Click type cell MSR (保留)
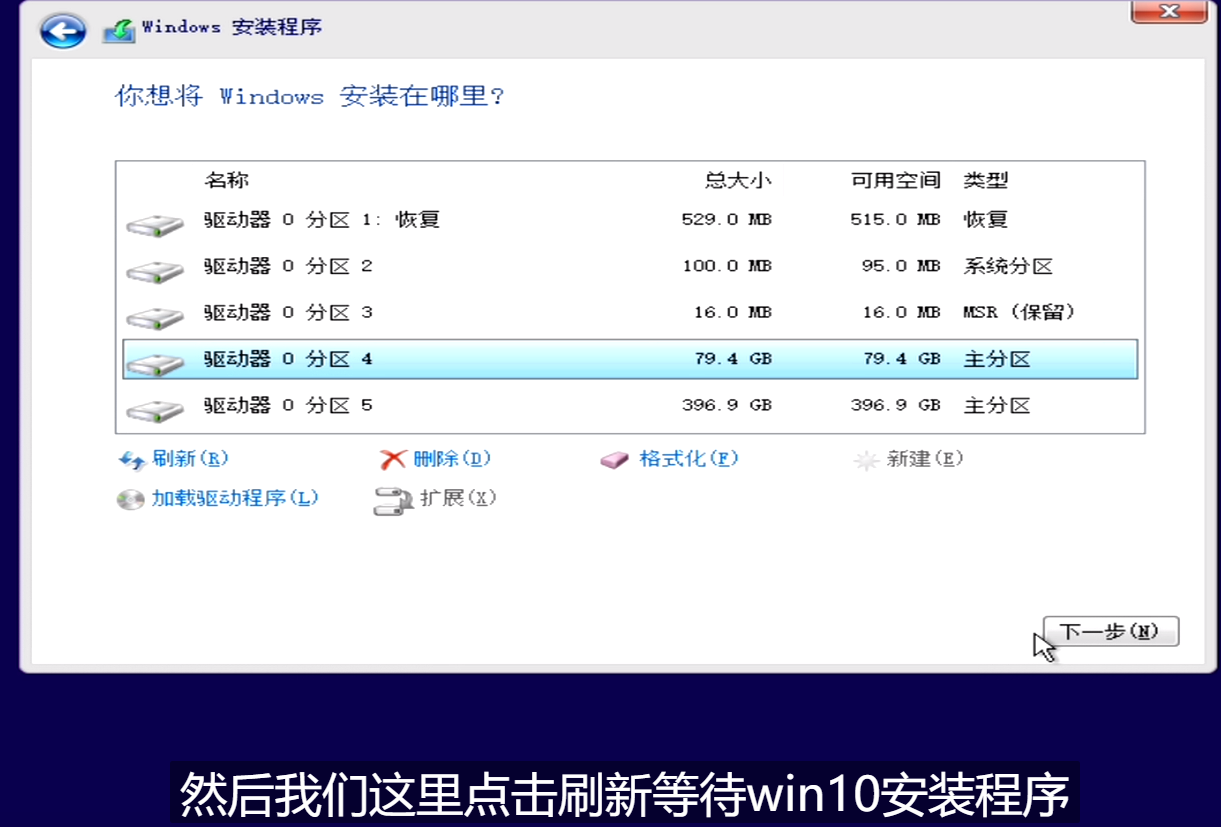The height and width of the screenshot is (827, 1221). (x=1020, y=312)
